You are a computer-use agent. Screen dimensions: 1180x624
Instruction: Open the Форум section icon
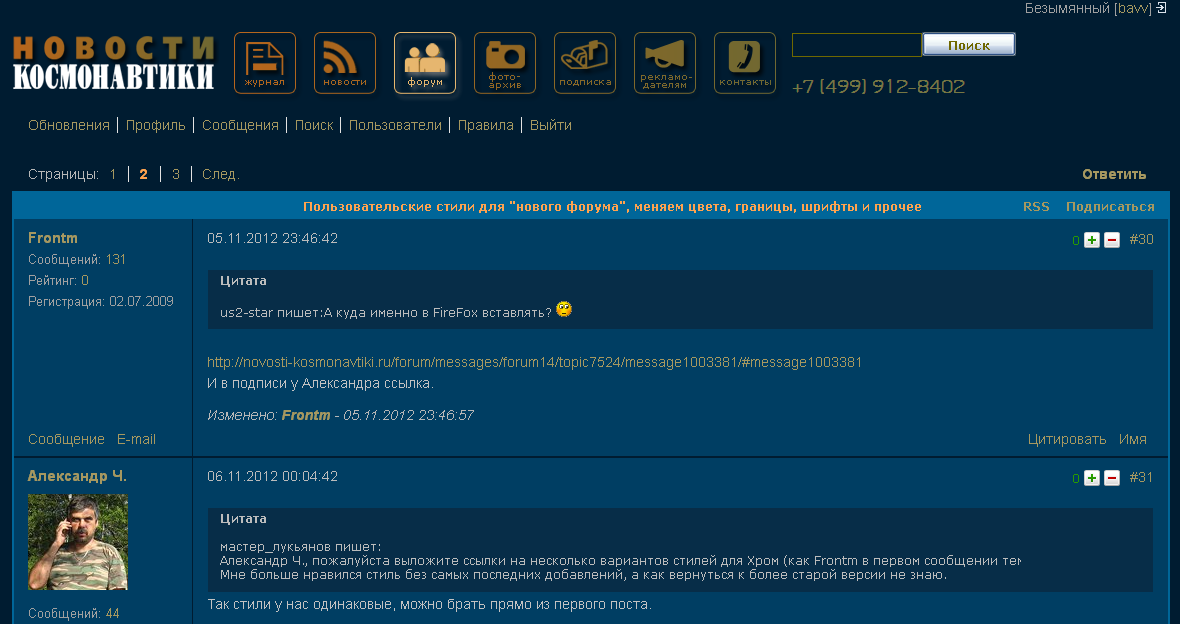tap(425, 63)
